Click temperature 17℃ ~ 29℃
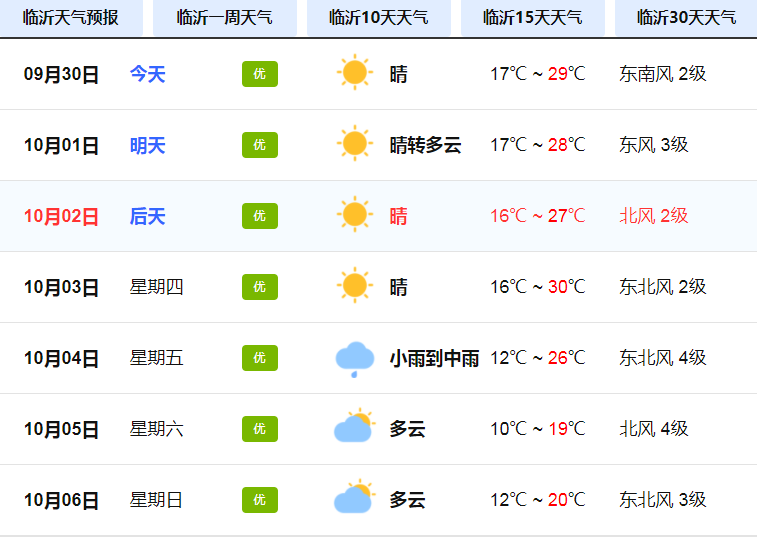The image size is (757, 537). pos(538,74)
